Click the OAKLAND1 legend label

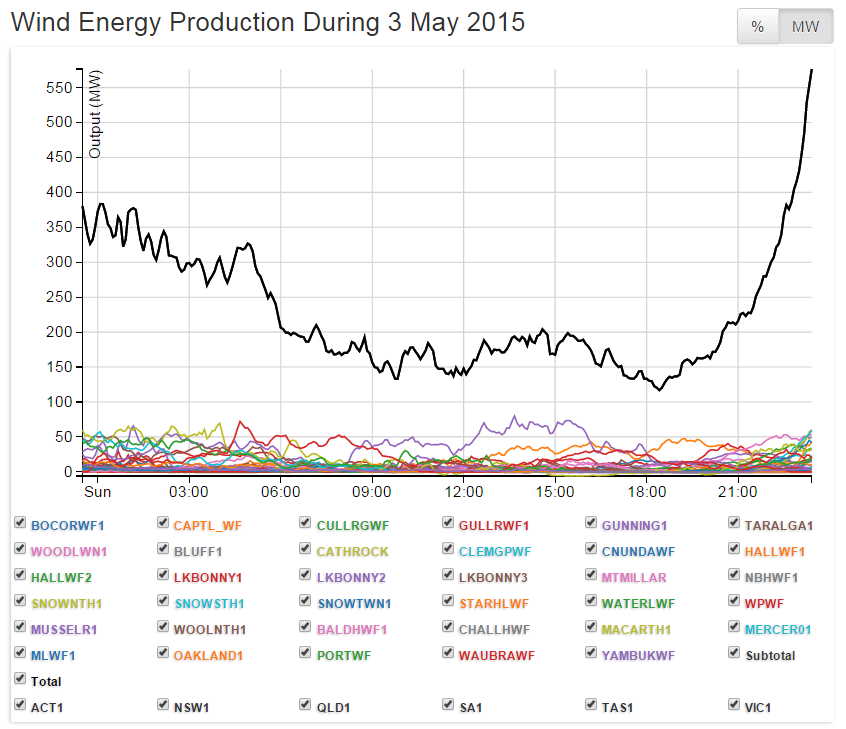(208, 655)
